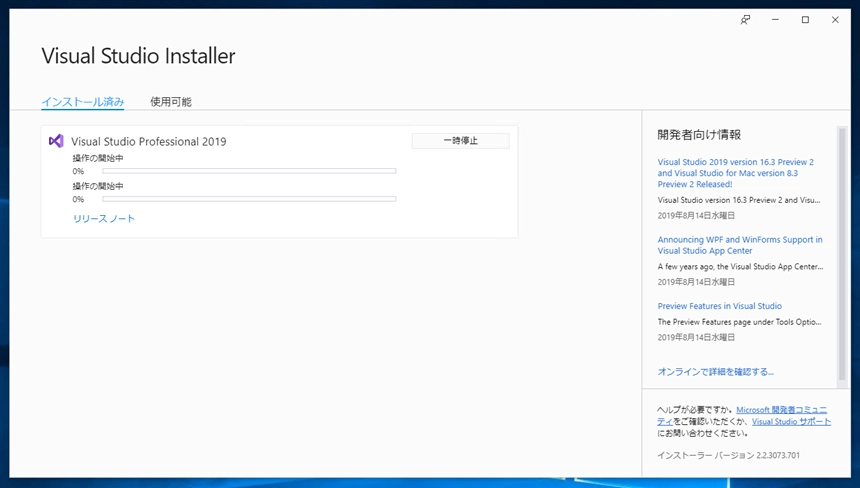Click the Visual Studio Professional 2019 logo
Screen dimensions: 860x488
(56, 141)
